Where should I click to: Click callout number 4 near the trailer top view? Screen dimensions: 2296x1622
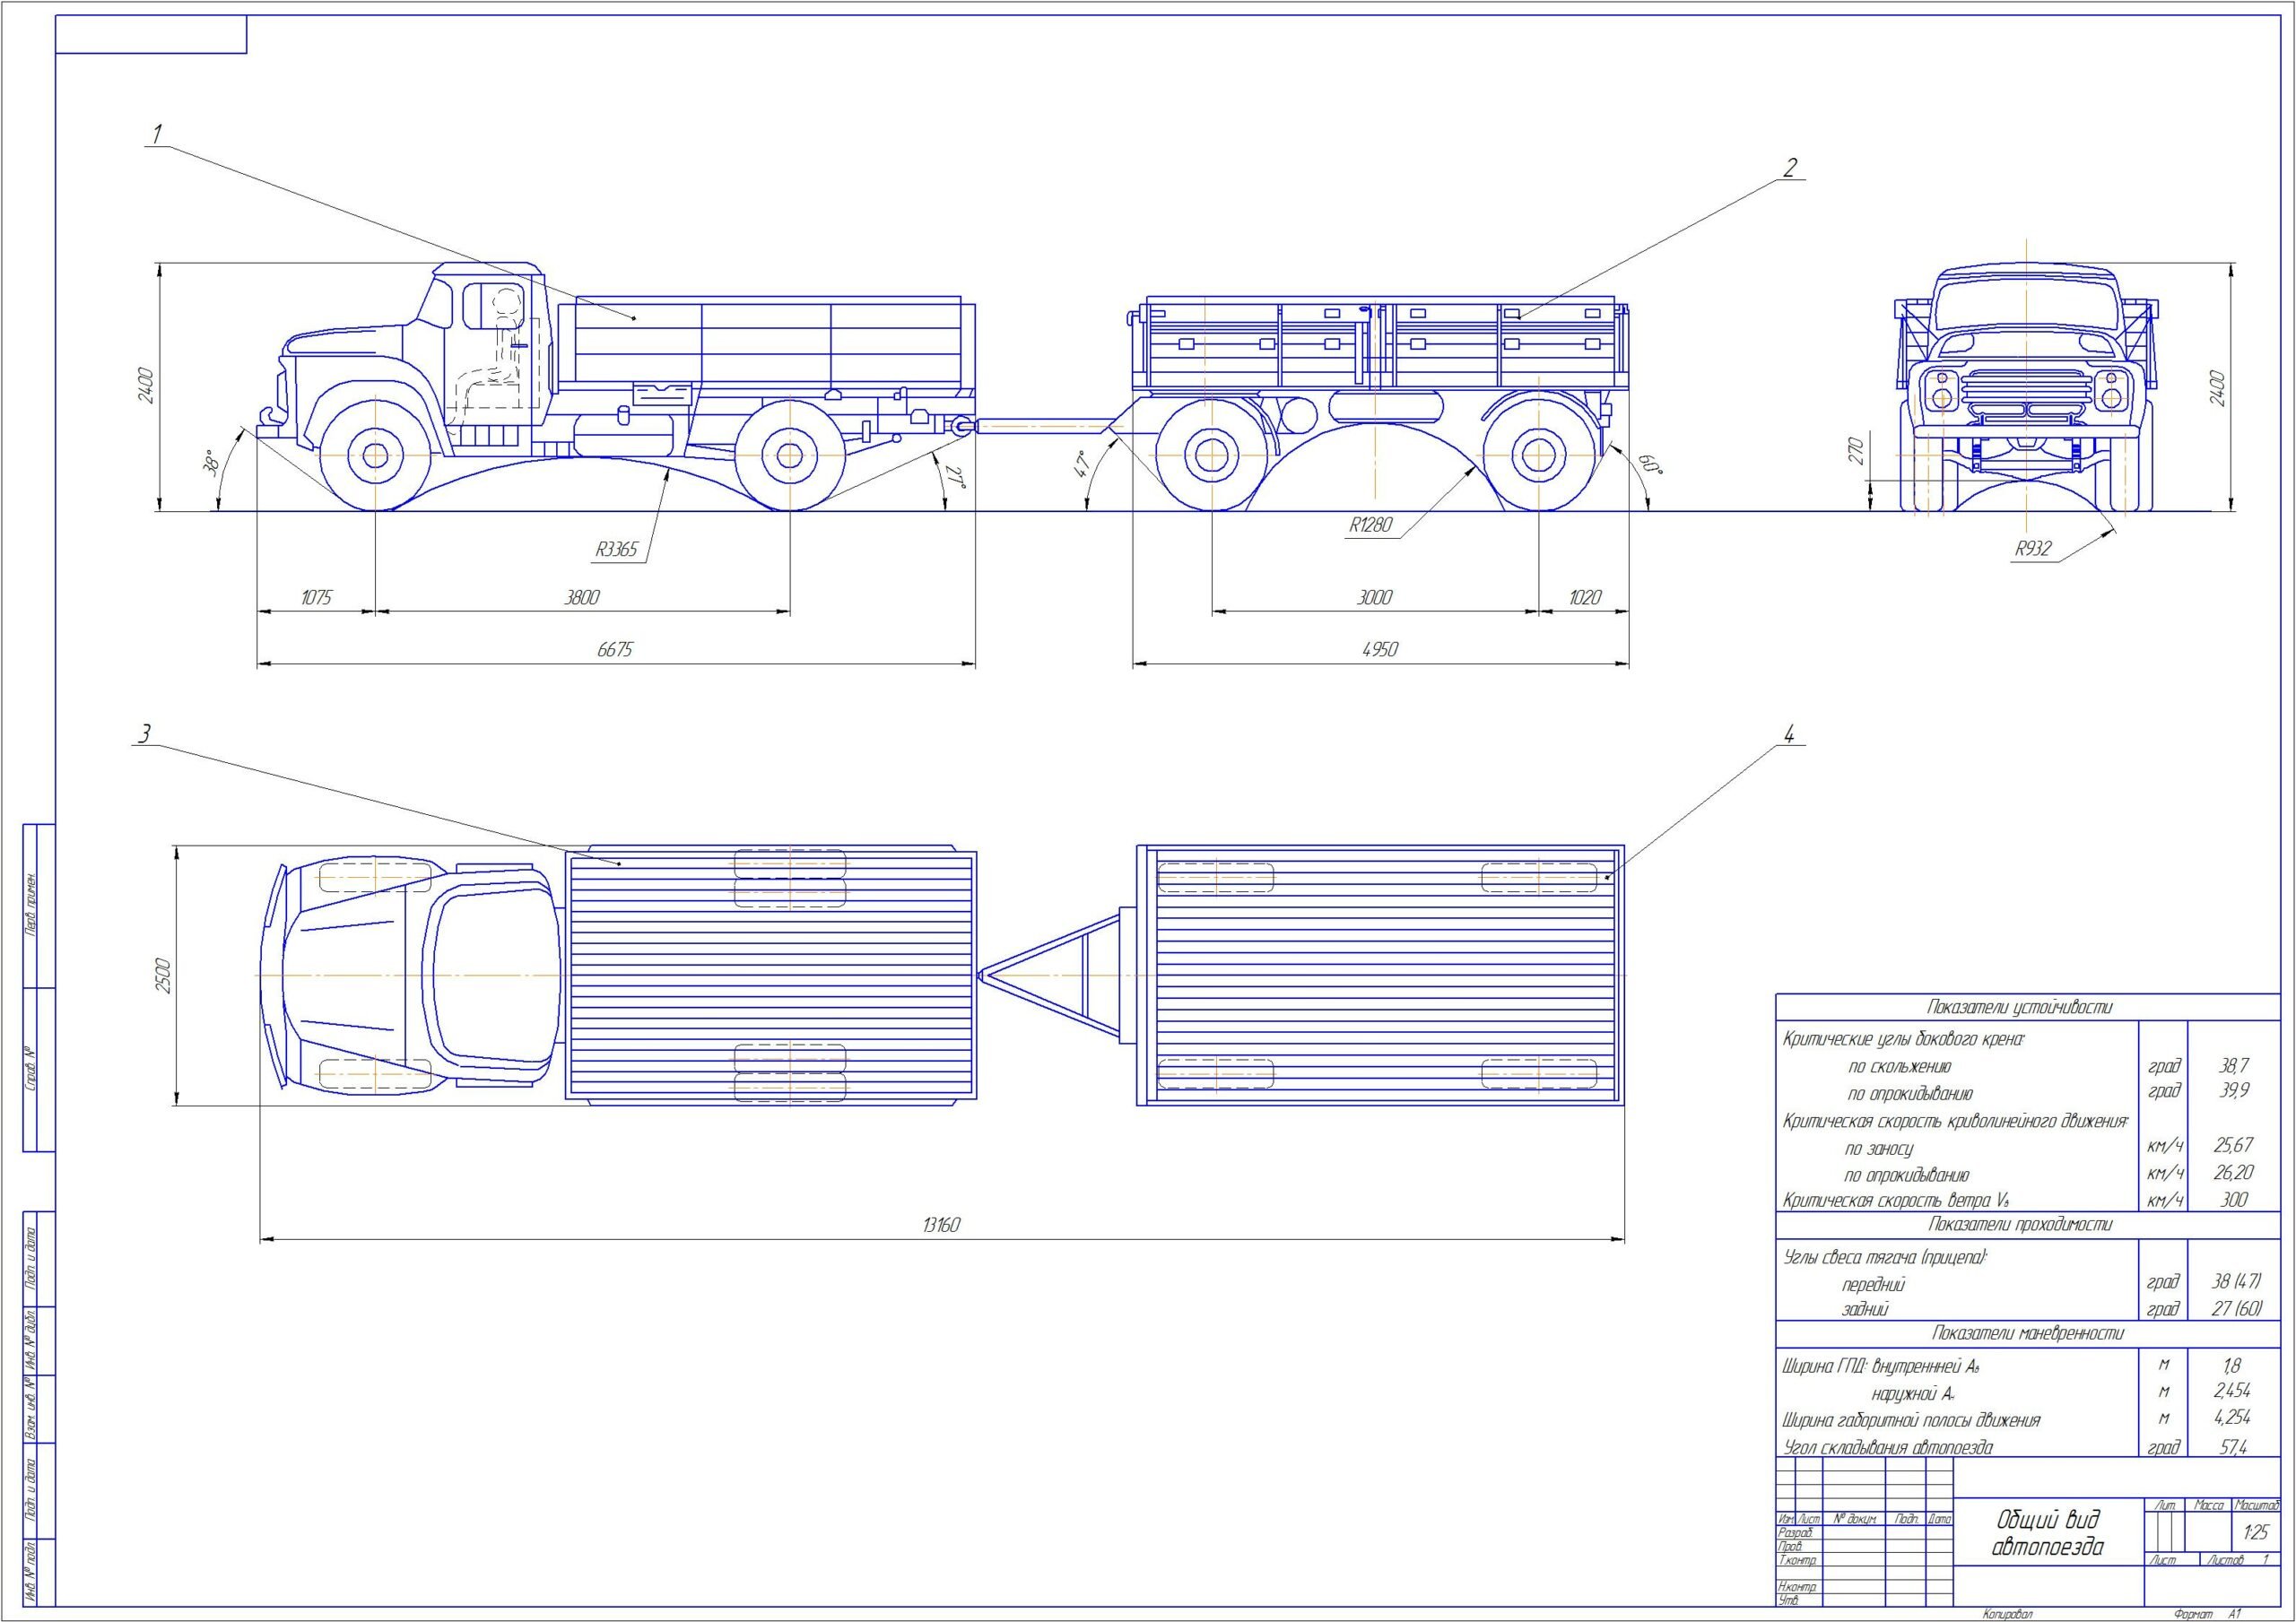(1788, 735)
